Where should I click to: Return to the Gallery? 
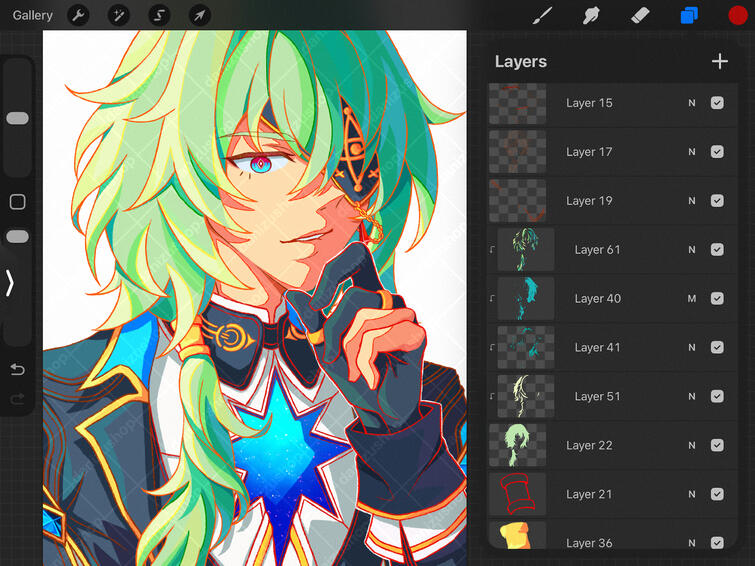coord(33,16)
